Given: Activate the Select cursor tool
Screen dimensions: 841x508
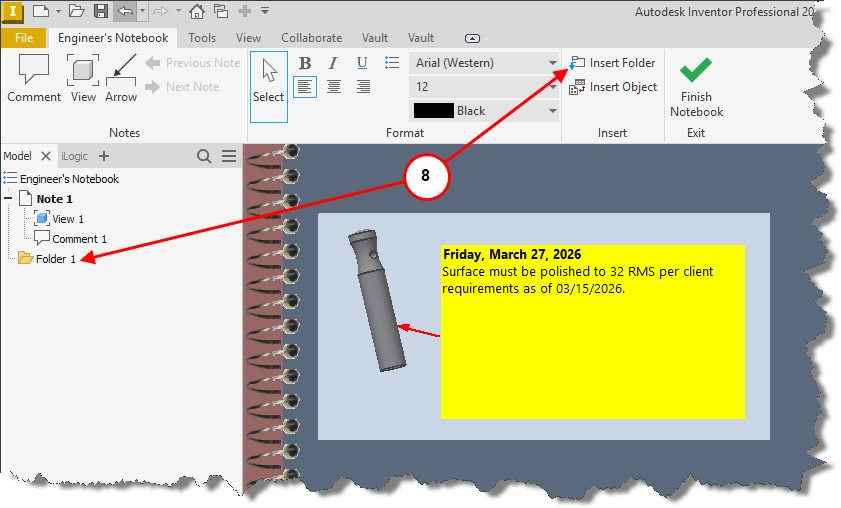Looking at the screenshot, I should [269, 87].
